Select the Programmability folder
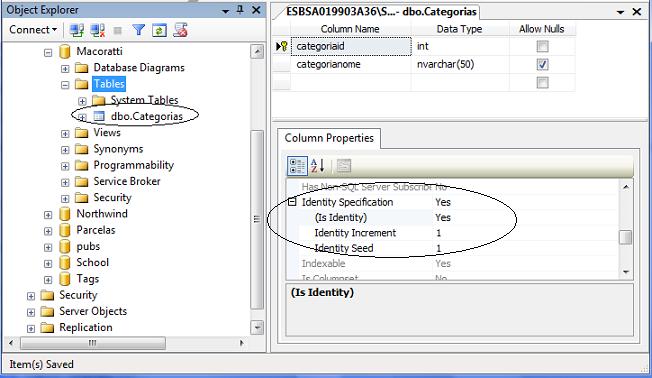Image resolution: width=652 pixels, height=378 pixels. [133, 165]
